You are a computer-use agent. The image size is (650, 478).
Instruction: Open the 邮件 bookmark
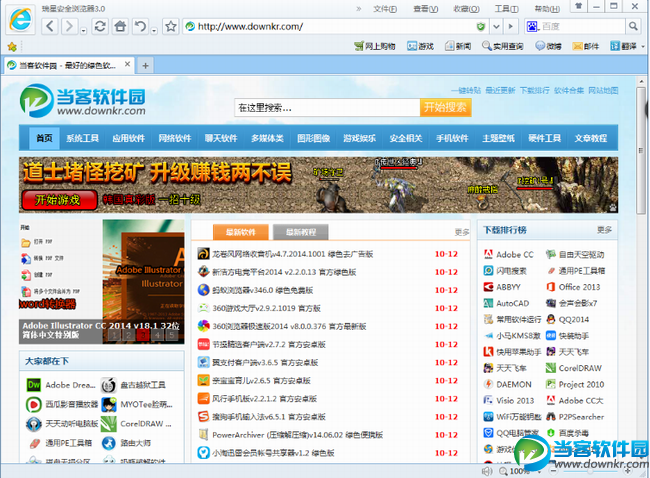586,46
